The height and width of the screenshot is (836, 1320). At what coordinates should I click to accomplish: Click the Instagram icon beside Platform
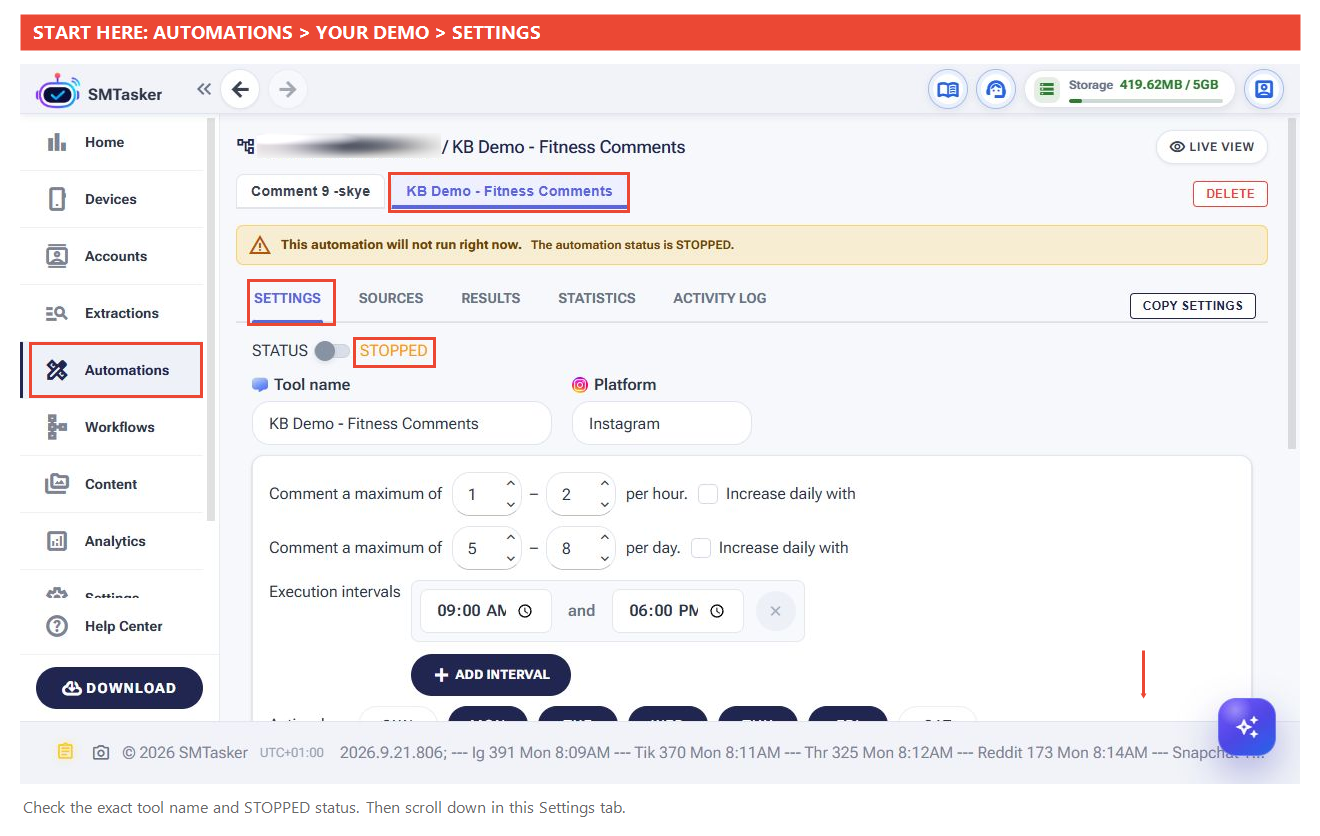pos(580,385)
